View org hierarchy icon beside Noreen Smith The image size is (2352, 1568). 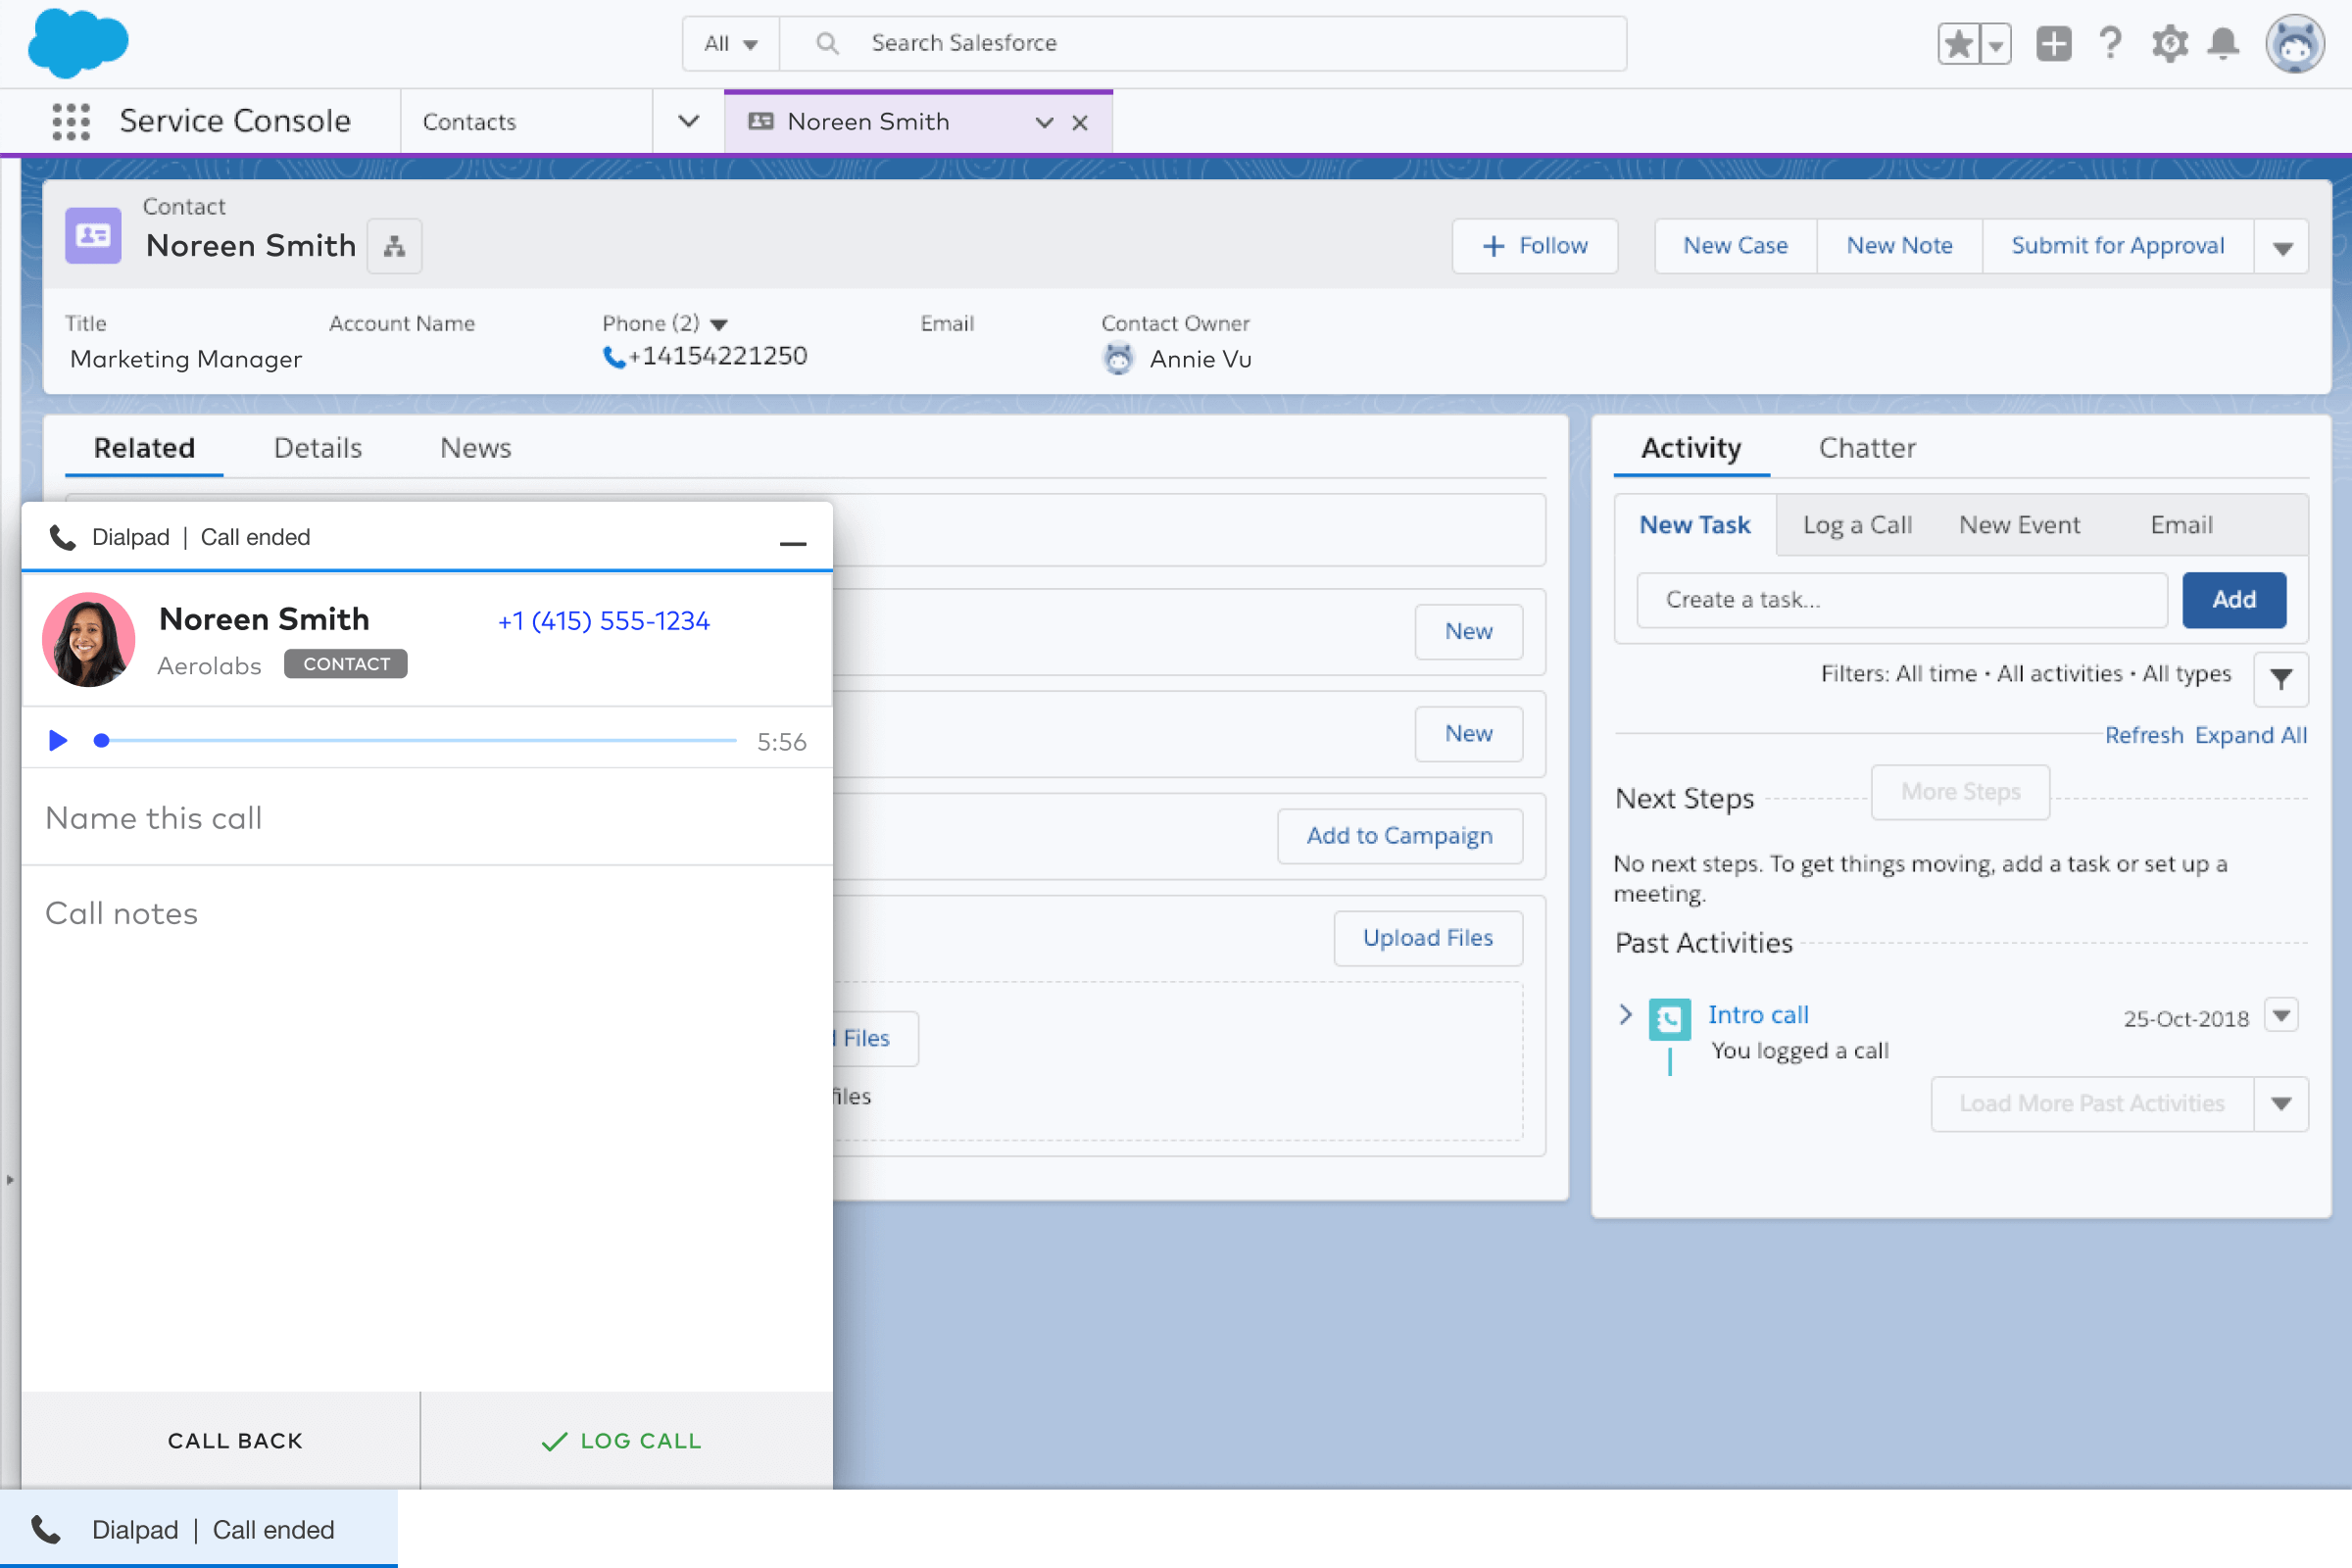pos(394,246)
